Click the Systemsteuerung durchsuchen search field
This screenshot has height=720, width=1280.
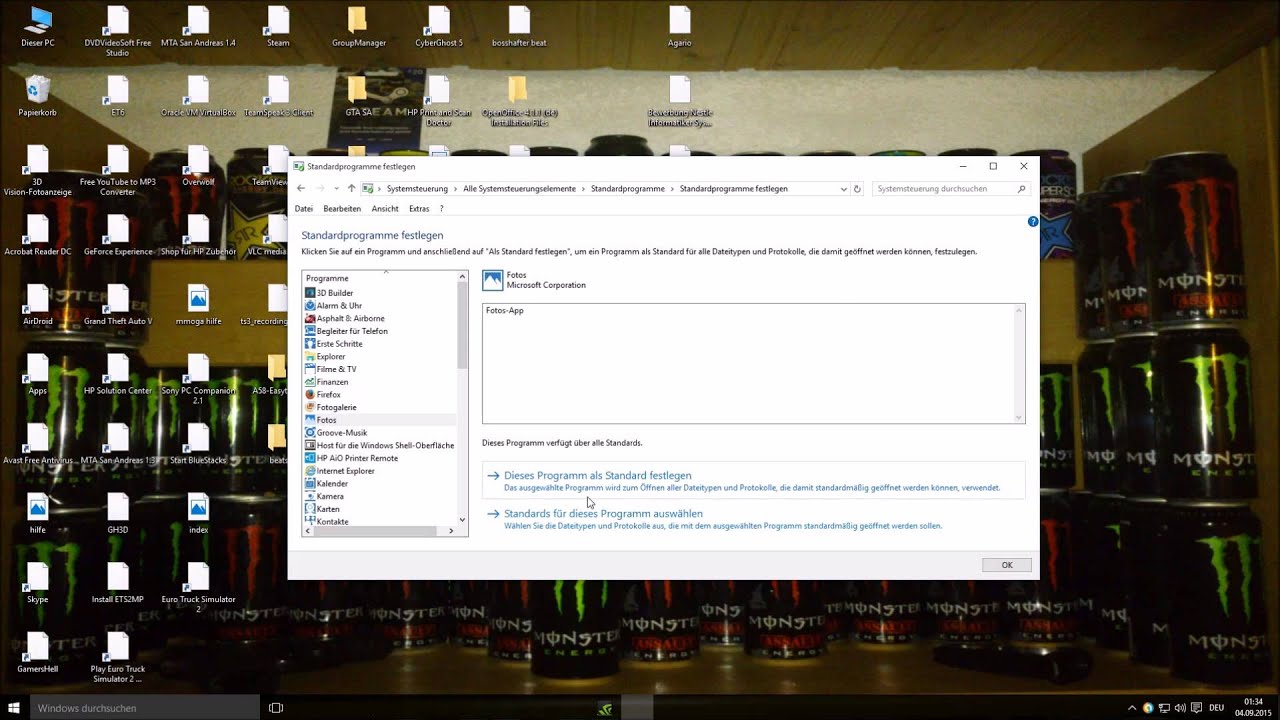(x=950, y=189)
